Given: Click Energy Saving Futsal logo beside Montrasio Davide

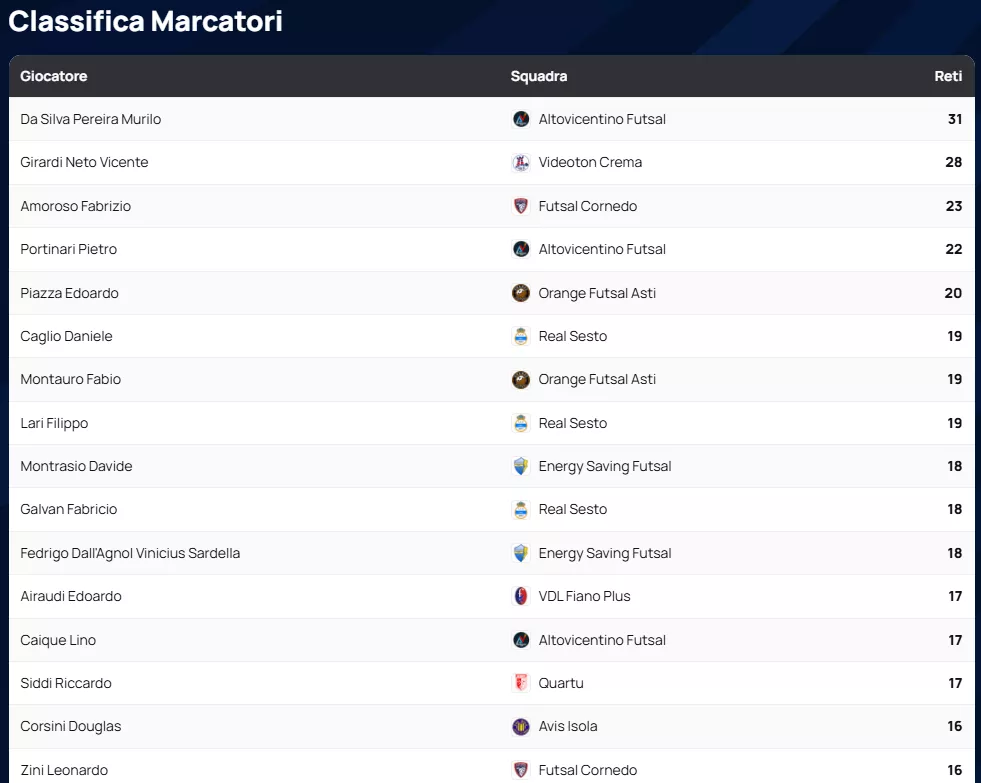Looking at the screenshot, I should tap(521, 466).
